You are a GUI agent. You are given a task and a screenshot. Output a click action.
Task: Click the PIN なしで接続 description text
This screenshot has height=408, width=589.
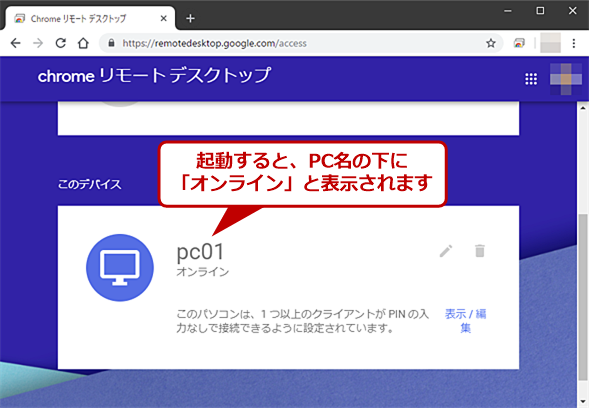point(302,321)
